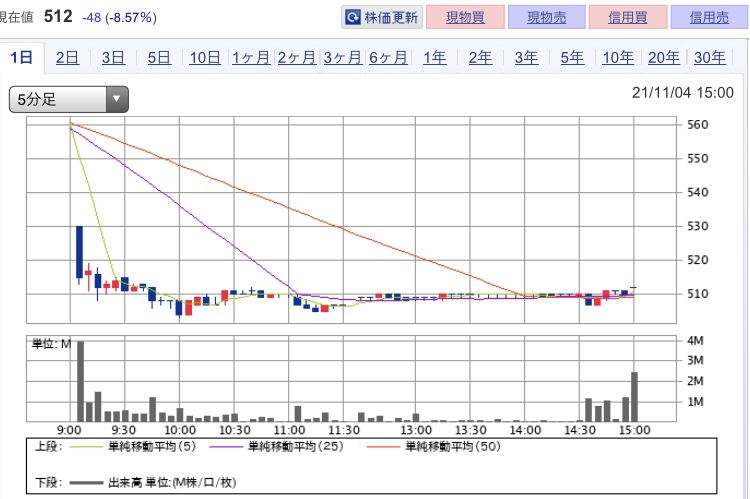View the 2年 chart range

(x=480, y=58)
